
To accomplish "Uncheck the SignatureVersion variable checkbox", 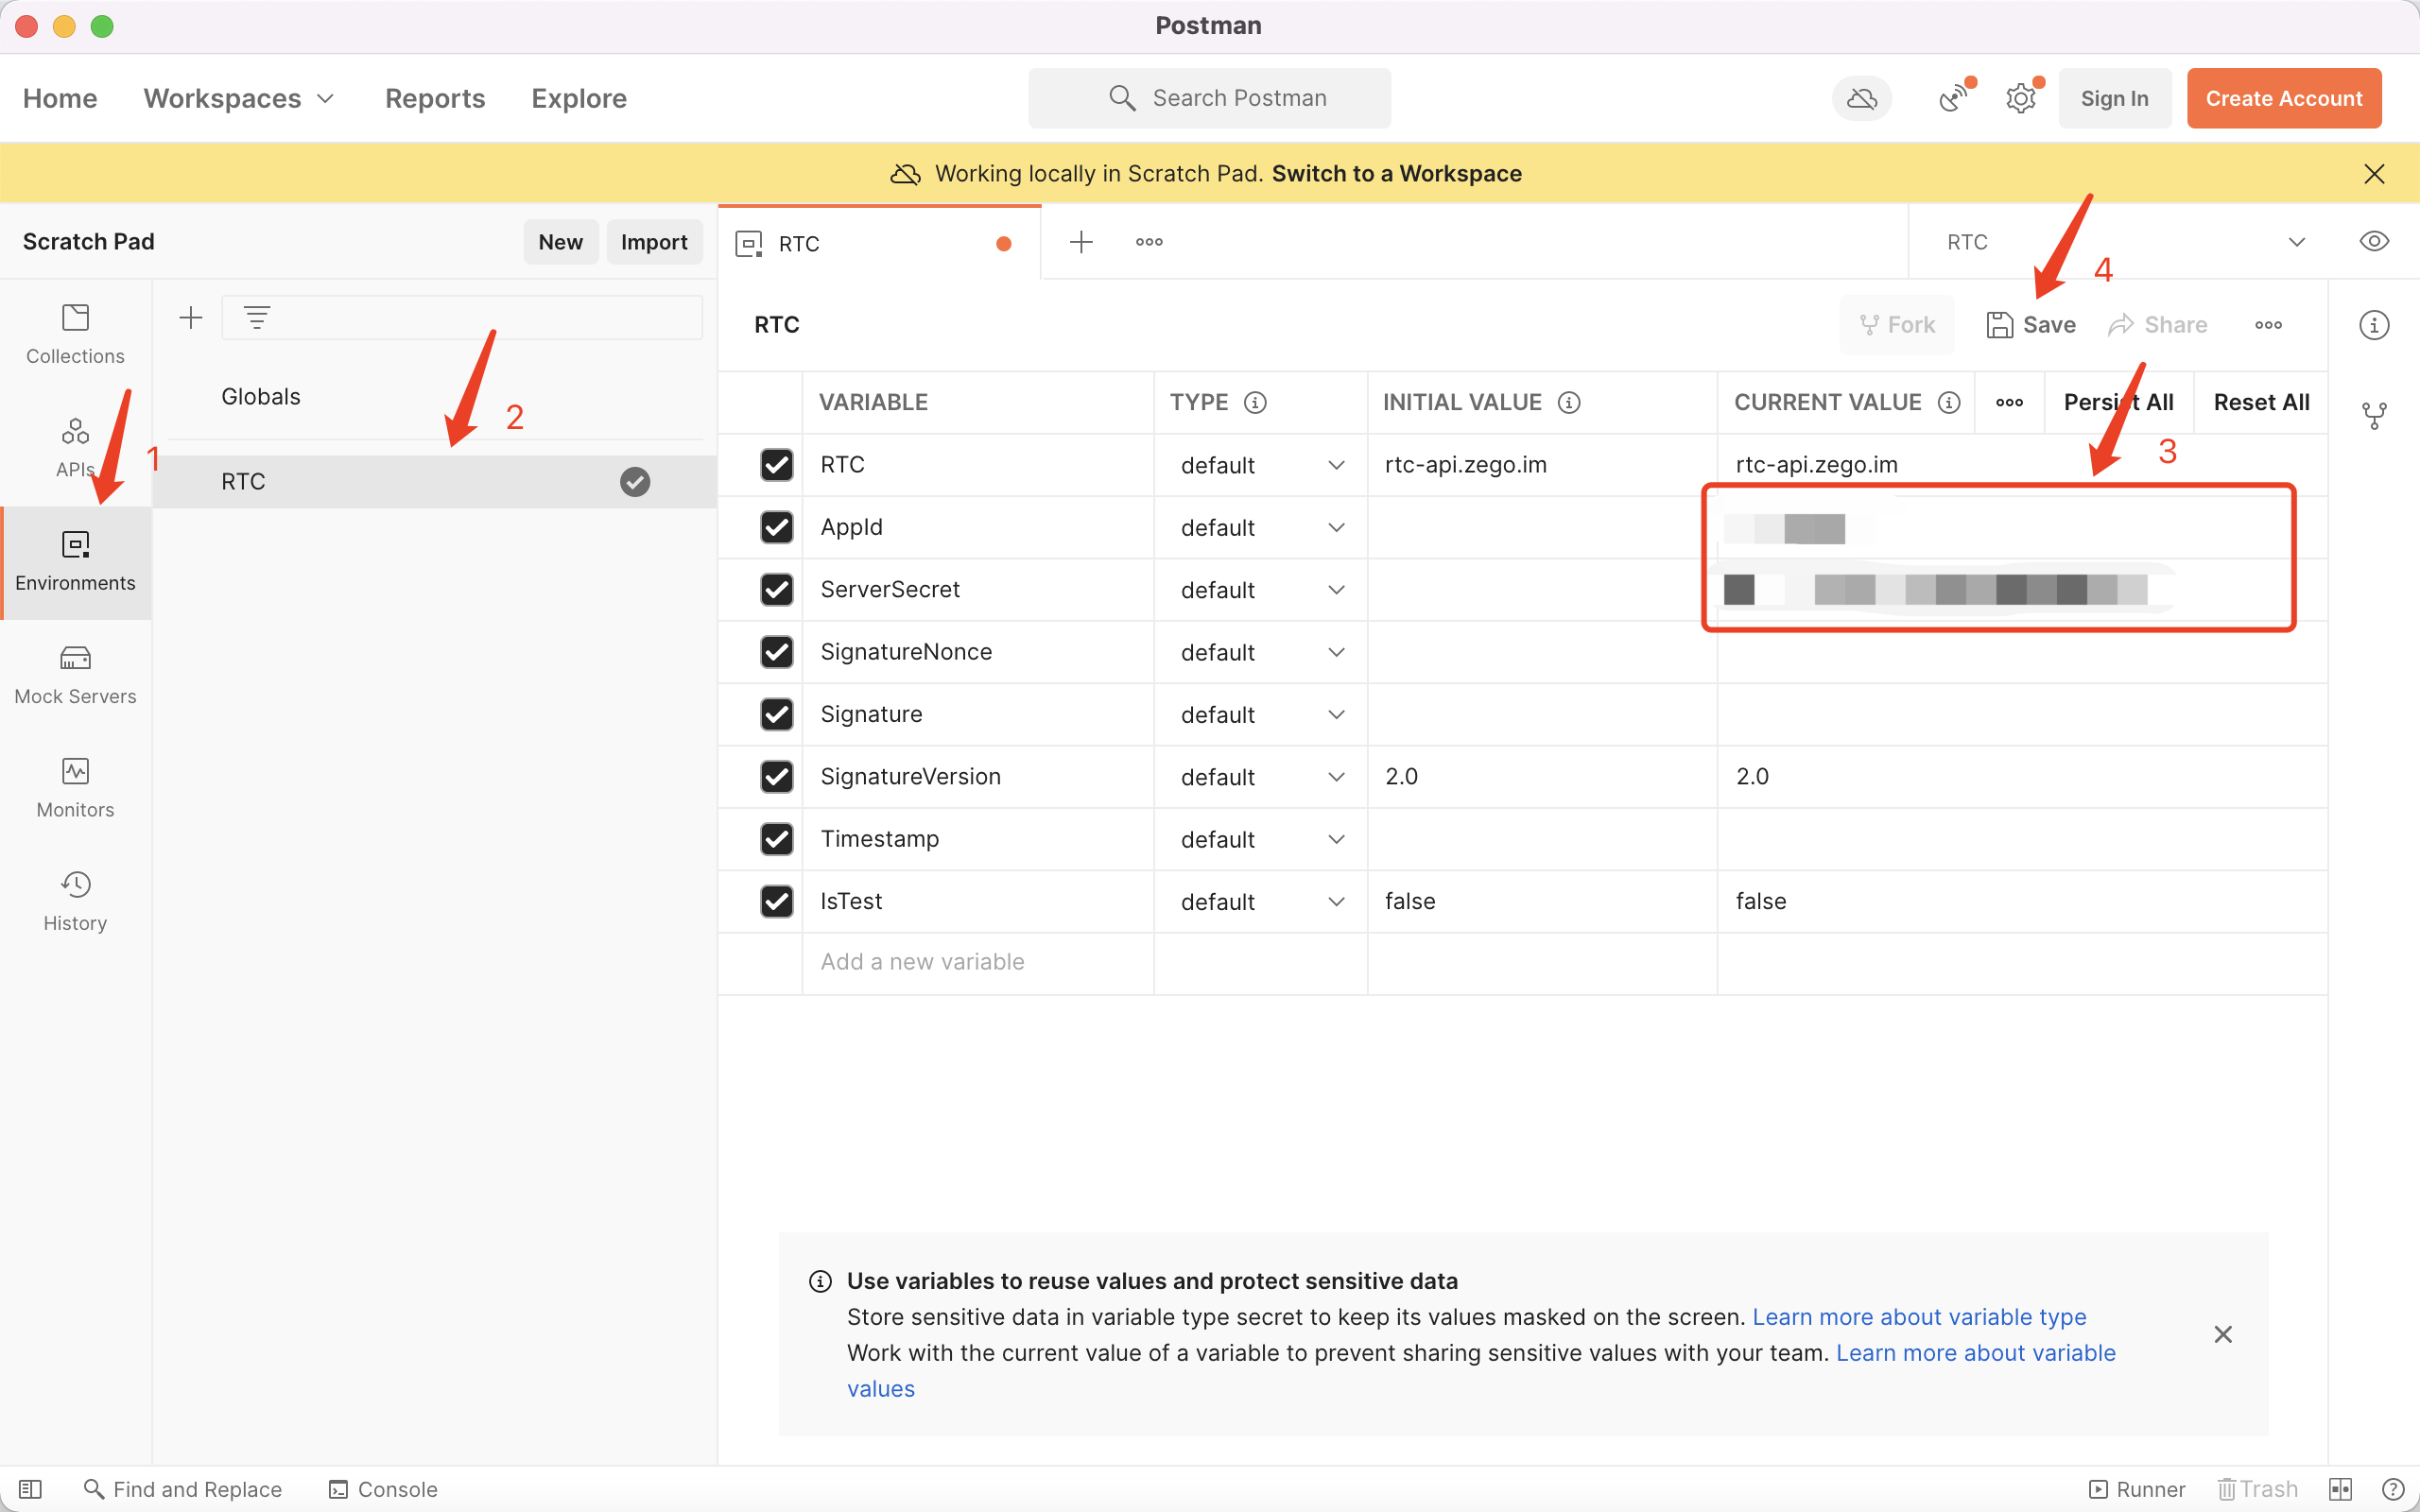I will [x=777, y=776].
